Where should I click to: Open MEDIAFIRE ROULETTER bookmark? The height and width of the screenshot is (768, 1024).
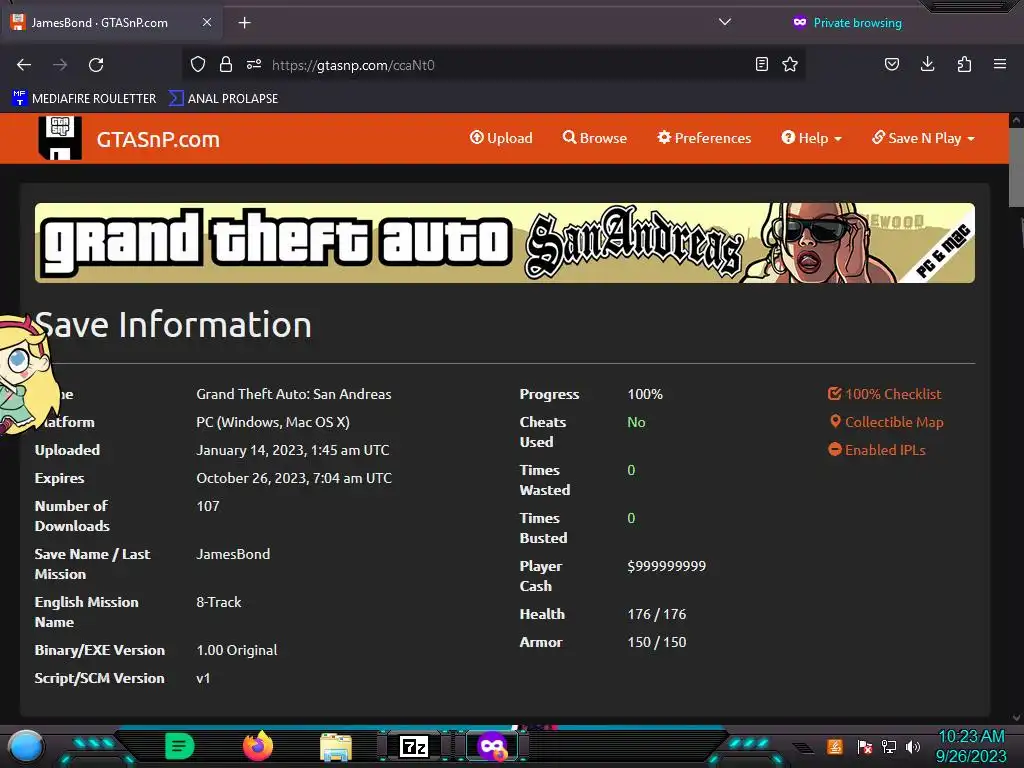tap(84, 99)
